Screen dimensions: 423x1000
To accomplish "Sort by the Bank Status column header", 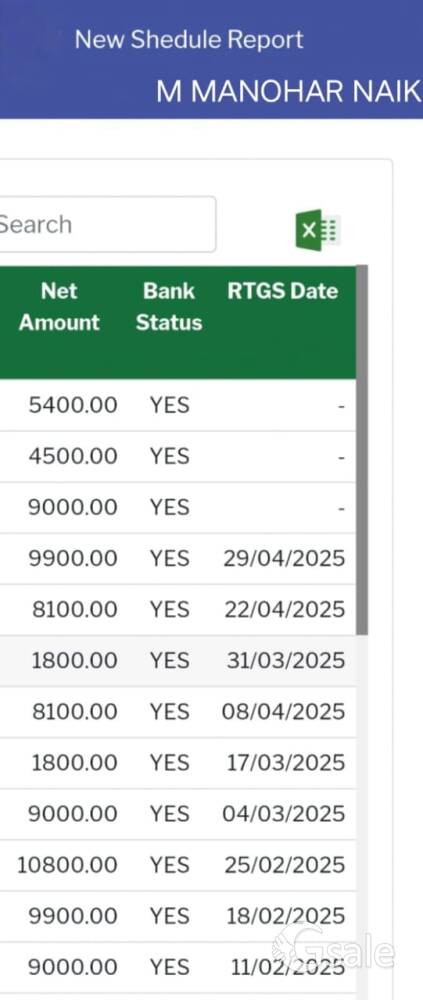I will click(169, 307).
